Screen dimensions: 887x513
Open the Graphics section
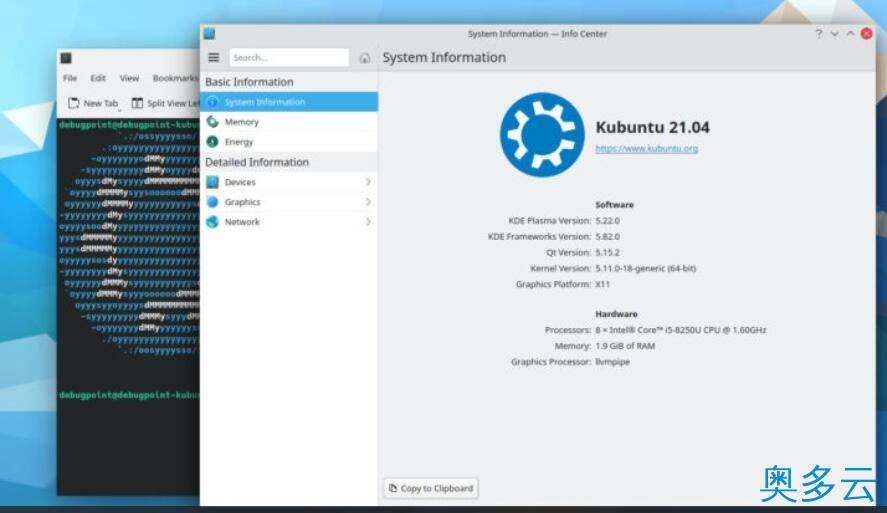pyautogui.click(x=289, y=202)
